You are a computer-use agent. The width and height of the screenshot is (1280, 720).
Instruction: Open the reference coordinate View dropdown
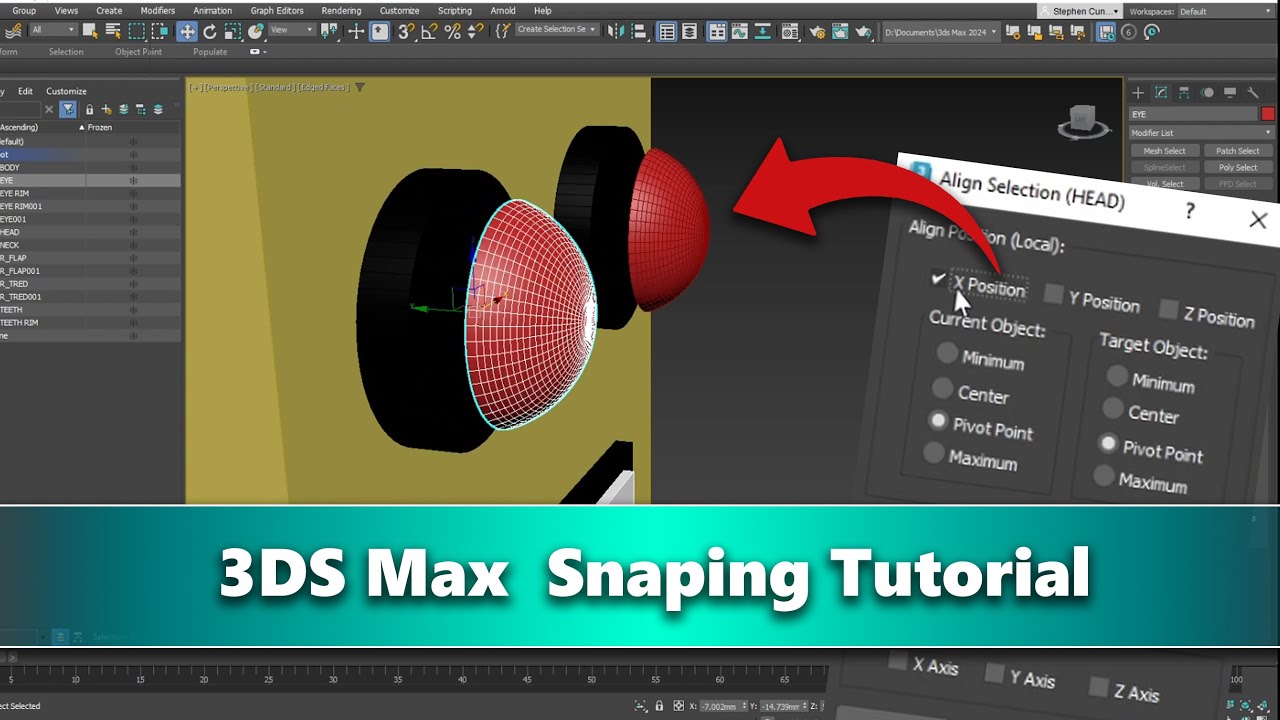(x=294, y=30)
